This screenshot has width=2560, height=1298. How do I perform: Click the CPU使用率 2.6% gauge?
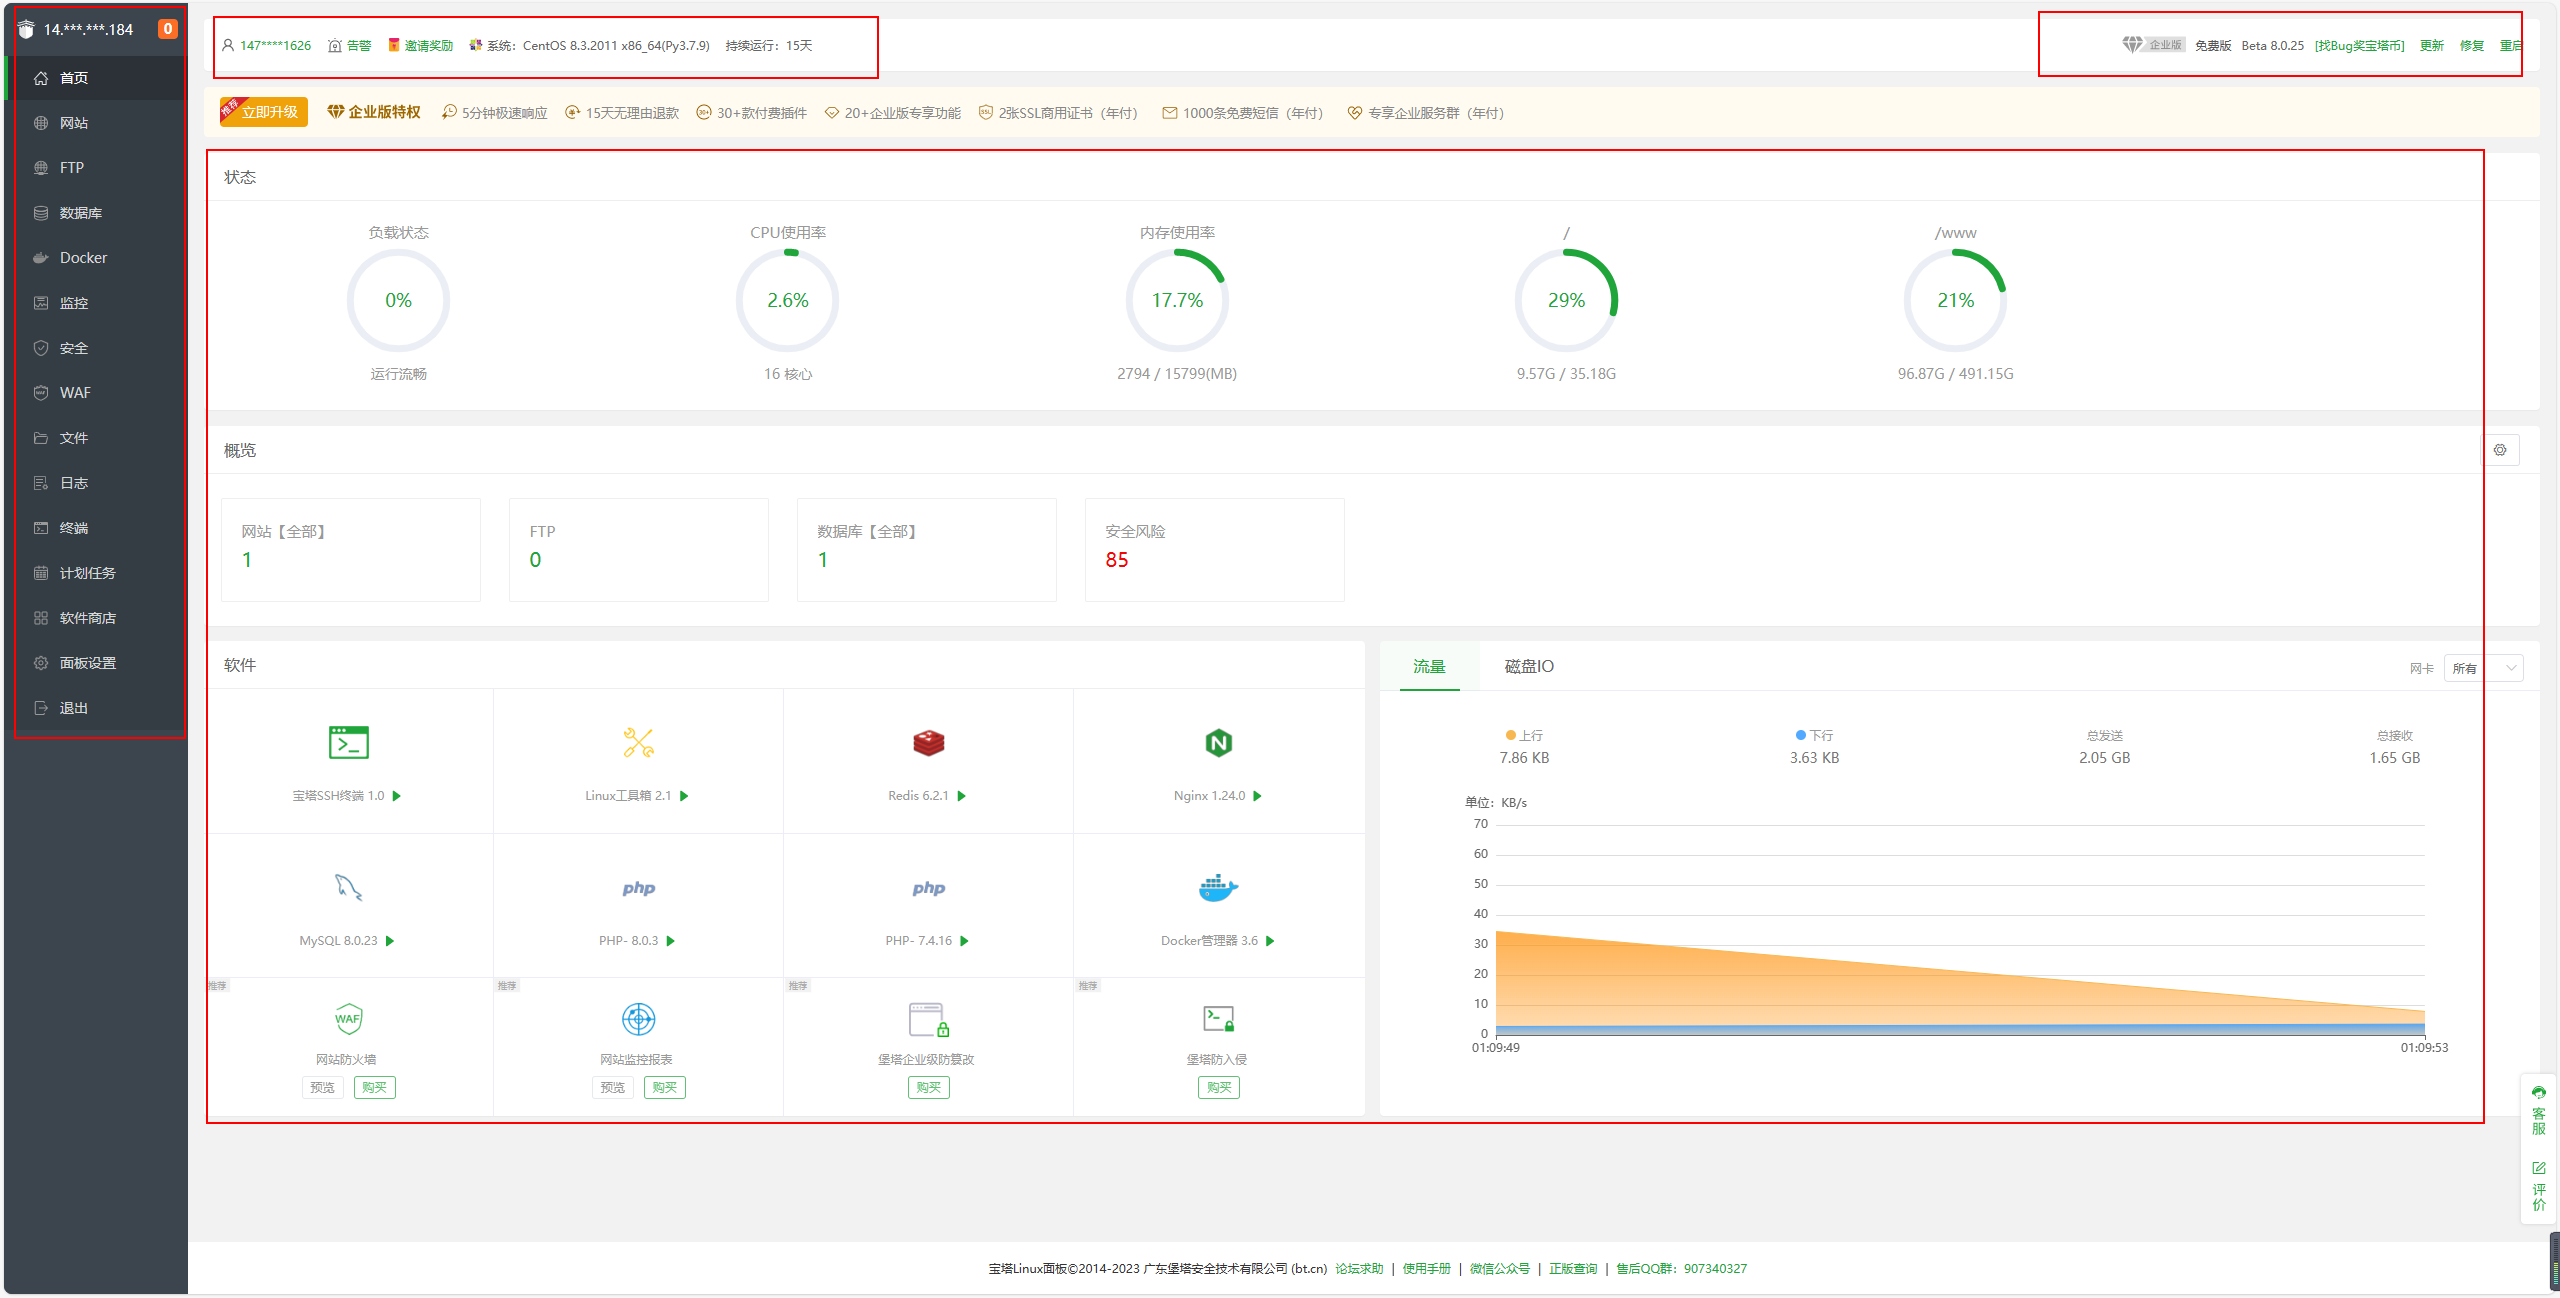point(787,300)
